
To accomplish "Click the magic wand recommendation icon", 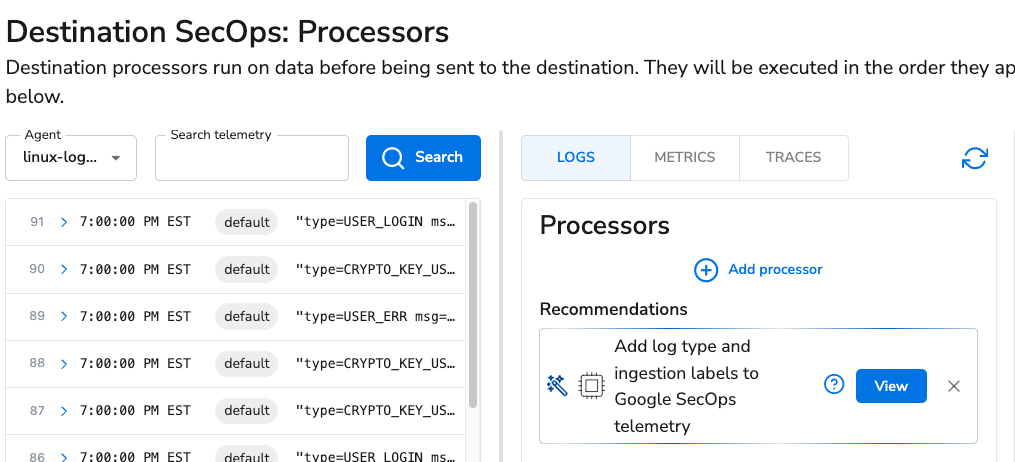I will (557, 386).
